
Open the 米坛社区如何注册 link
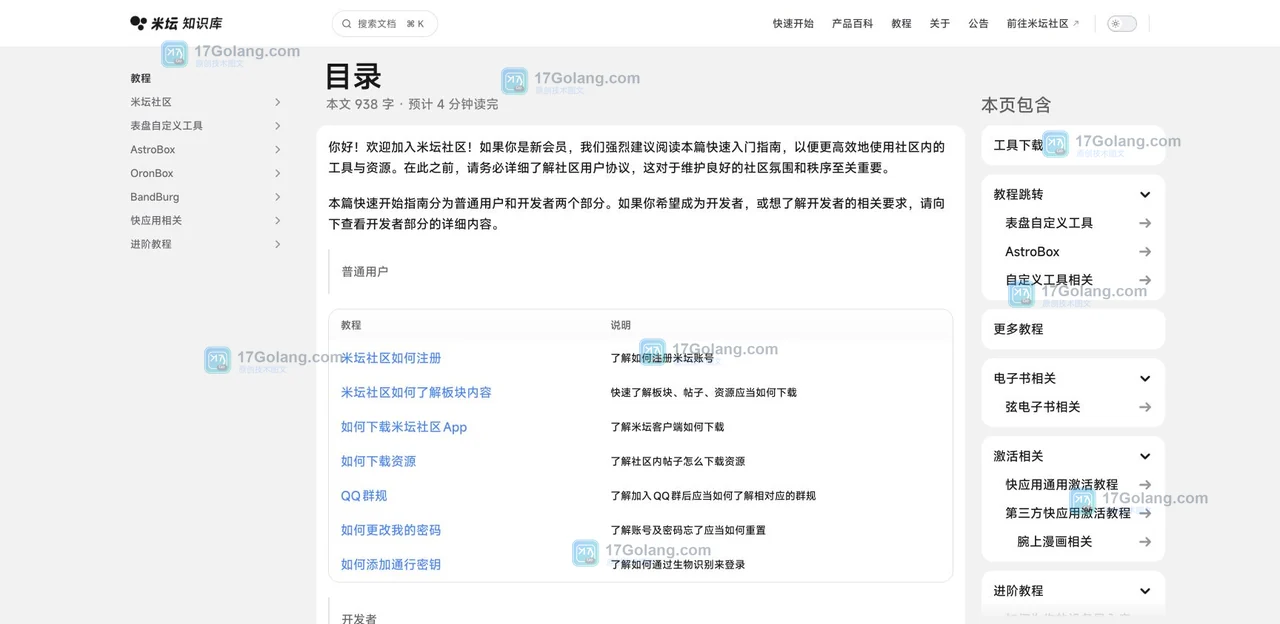click(x=391, y=358)
